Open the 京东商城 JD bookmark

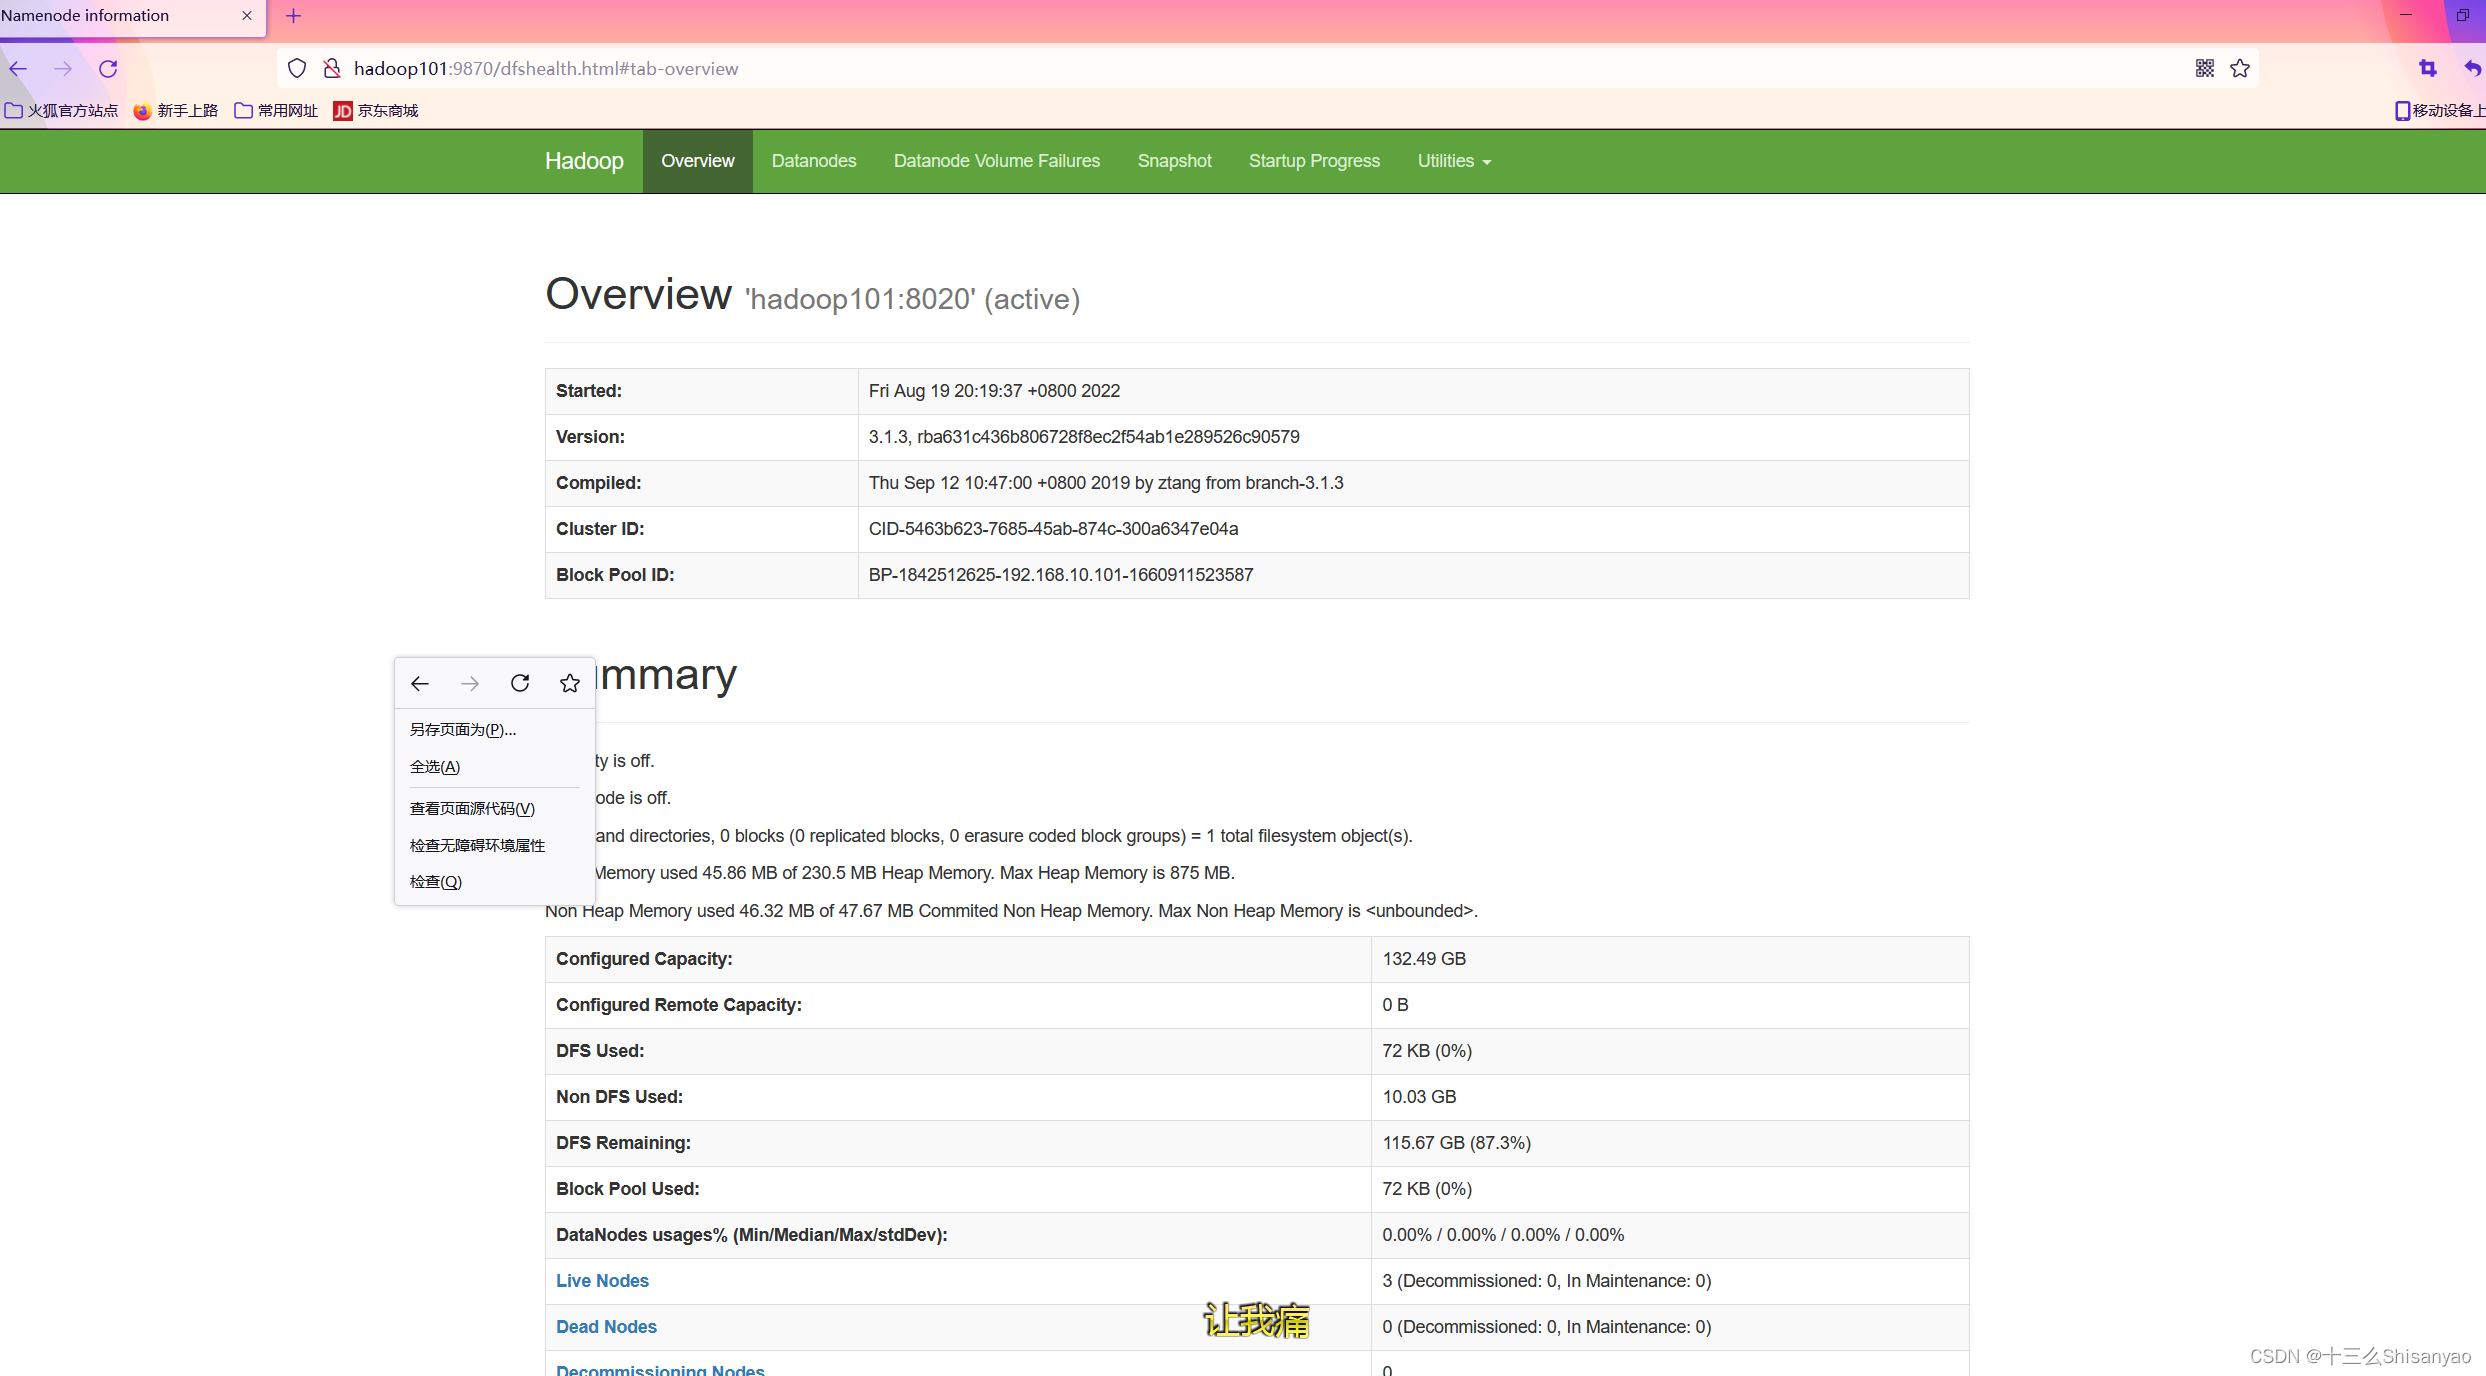pyautogui.click(x=376, y=110)
